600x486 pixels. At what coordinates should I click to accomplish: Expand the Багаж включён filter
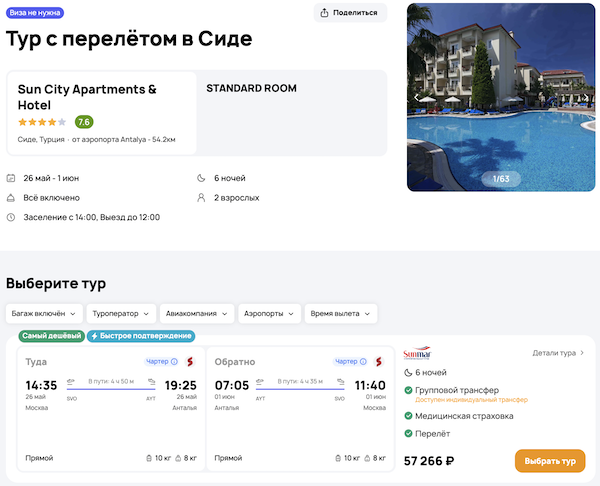(x=43, y=313)
